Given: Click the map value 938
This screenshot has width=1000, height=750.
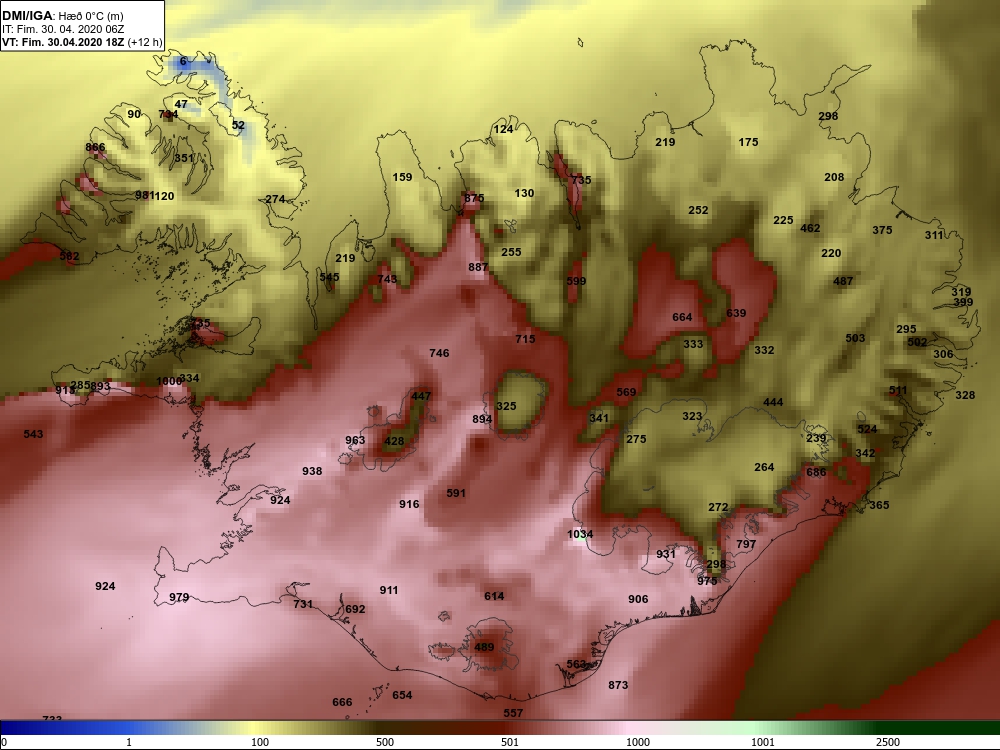Looking at the screenshot, I should pyautogui.click(x=312, y=471).
